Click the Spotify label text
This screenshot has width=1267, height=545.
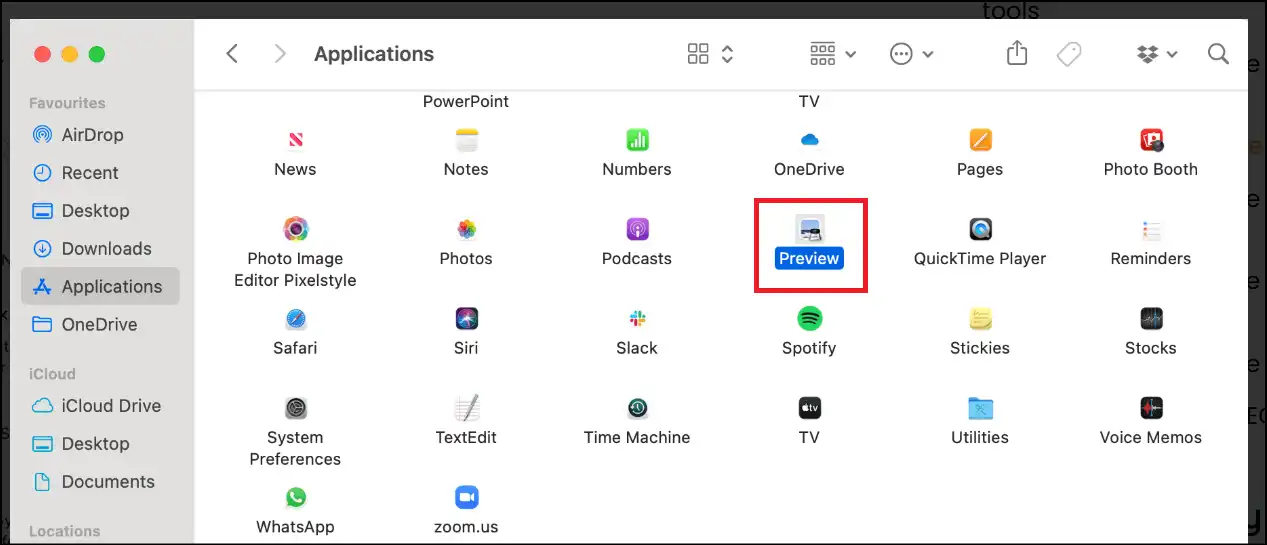click(809, 348)
